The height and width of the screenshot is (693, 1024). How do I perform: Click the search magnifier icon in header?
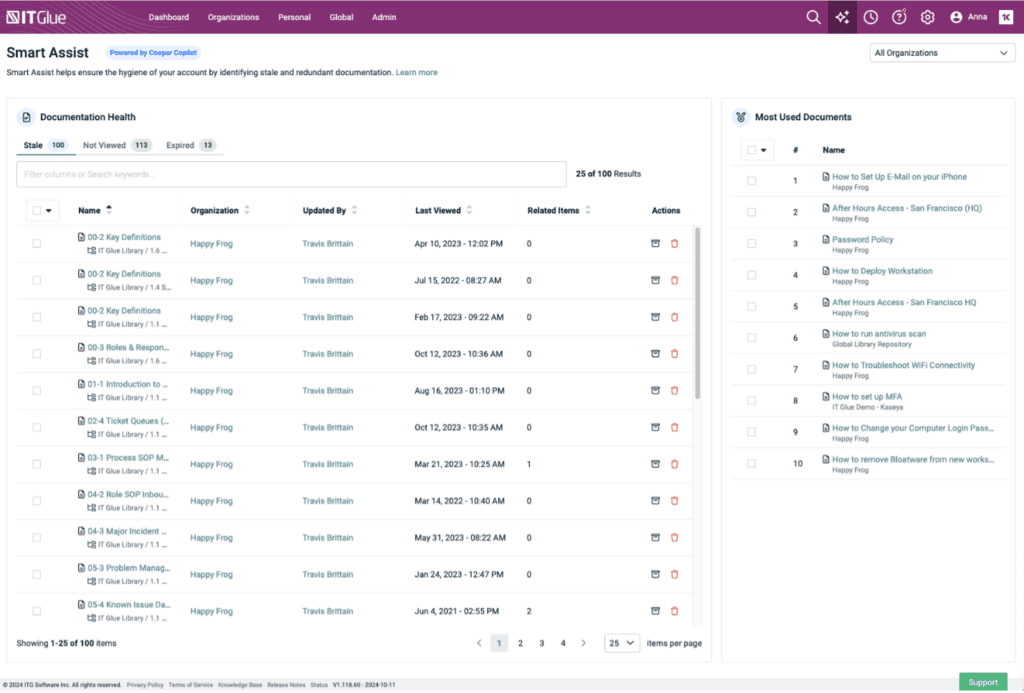point(813,17)
